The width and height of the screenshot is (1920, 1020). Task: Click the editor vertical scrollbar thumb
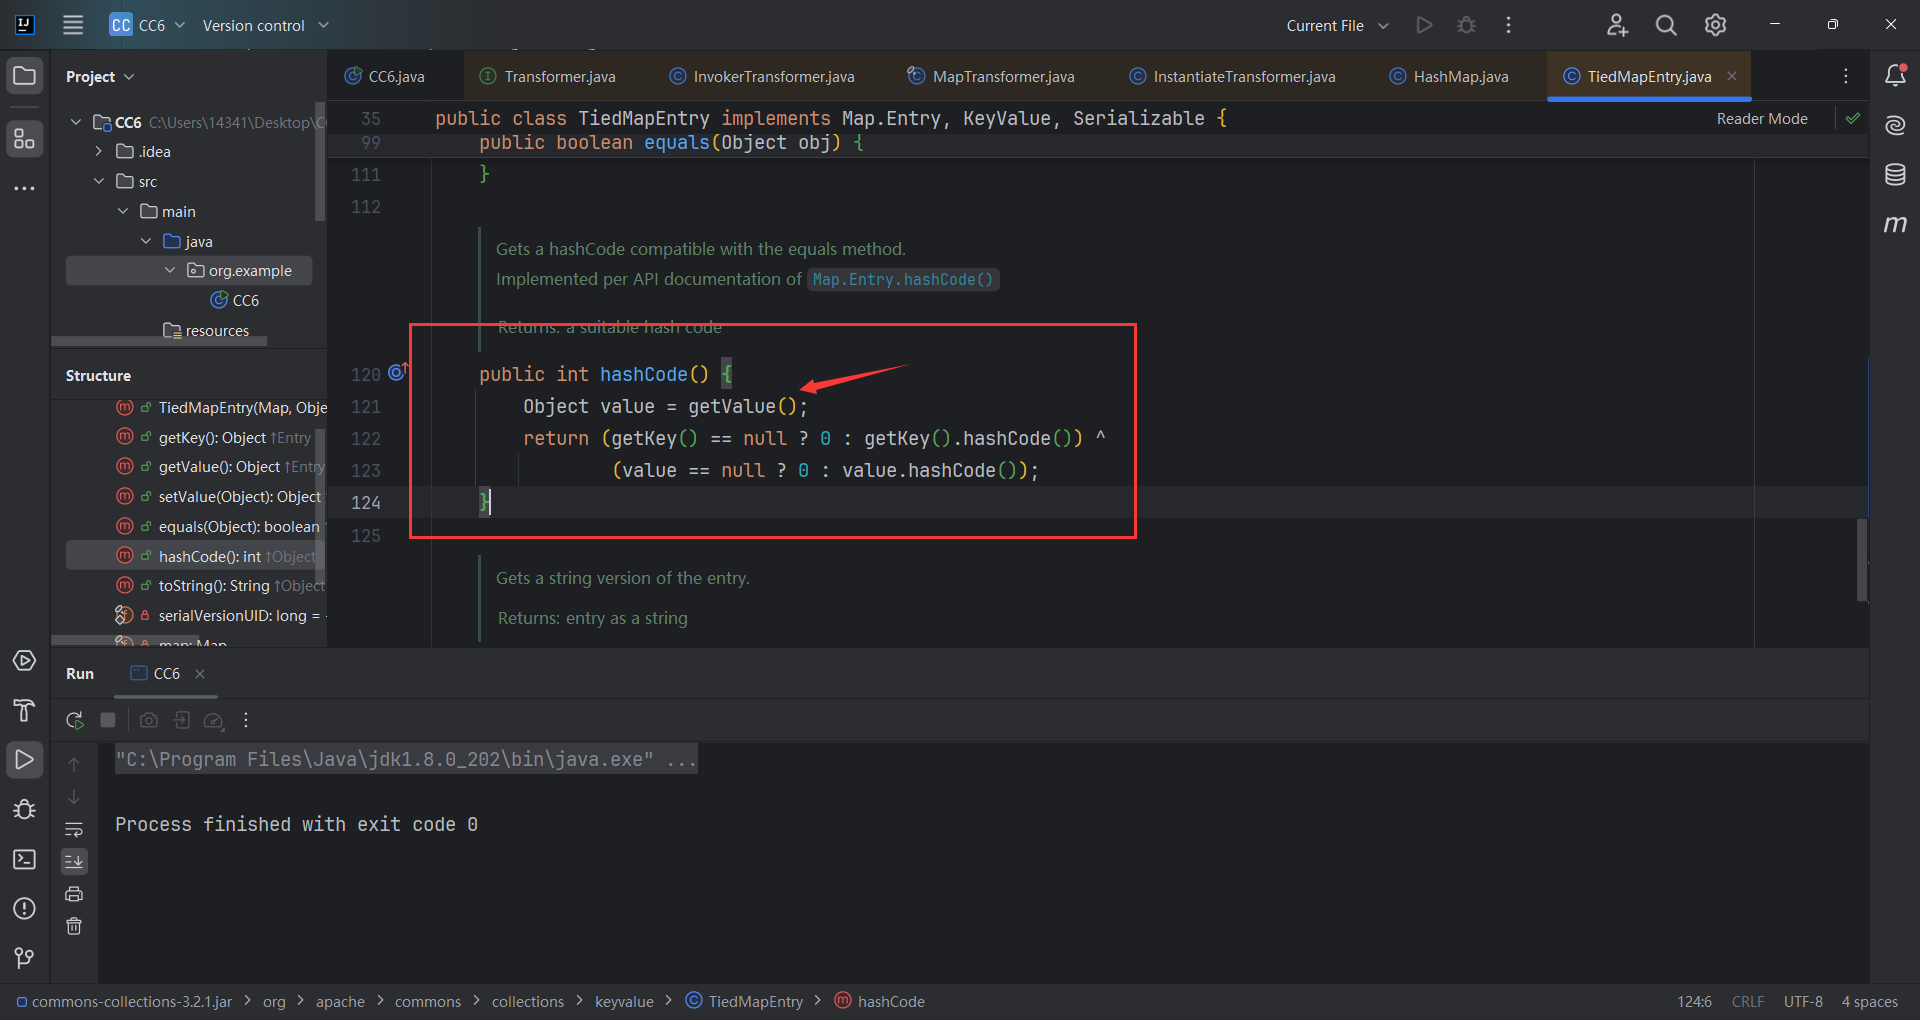(x=1862, y=560)
